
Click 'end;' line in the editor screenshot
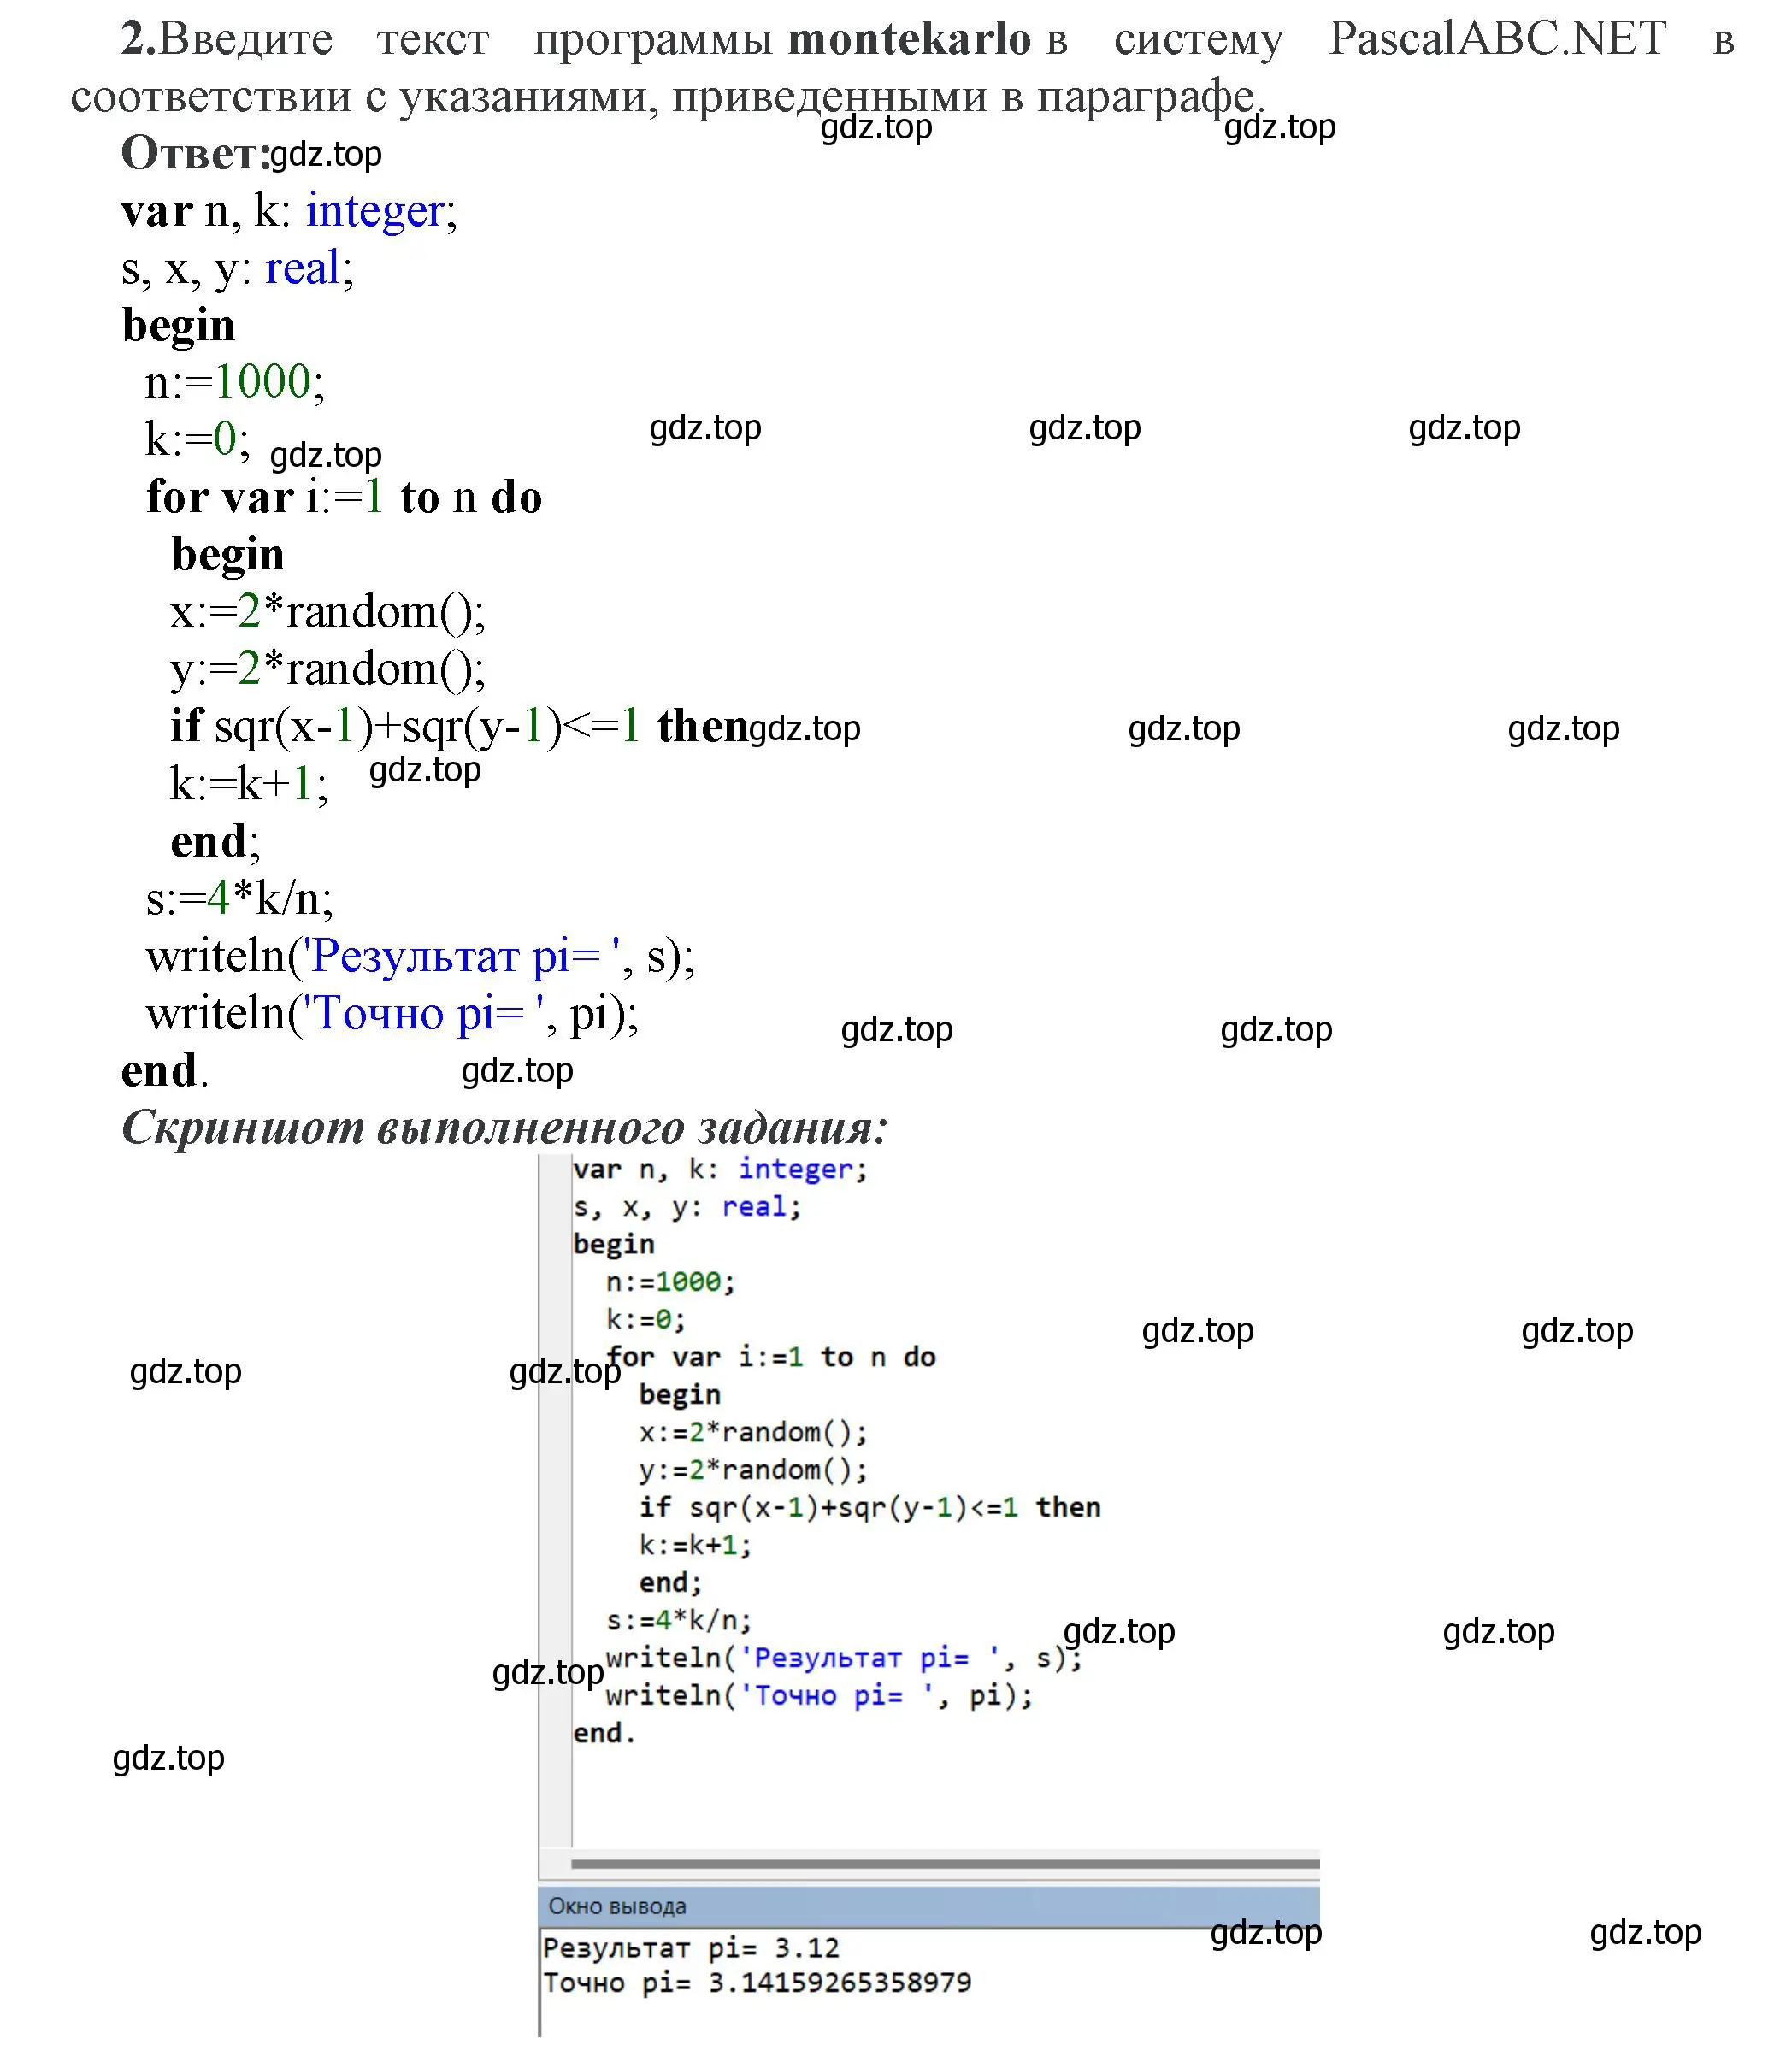pyautogui.click(x=671, y=1582)
